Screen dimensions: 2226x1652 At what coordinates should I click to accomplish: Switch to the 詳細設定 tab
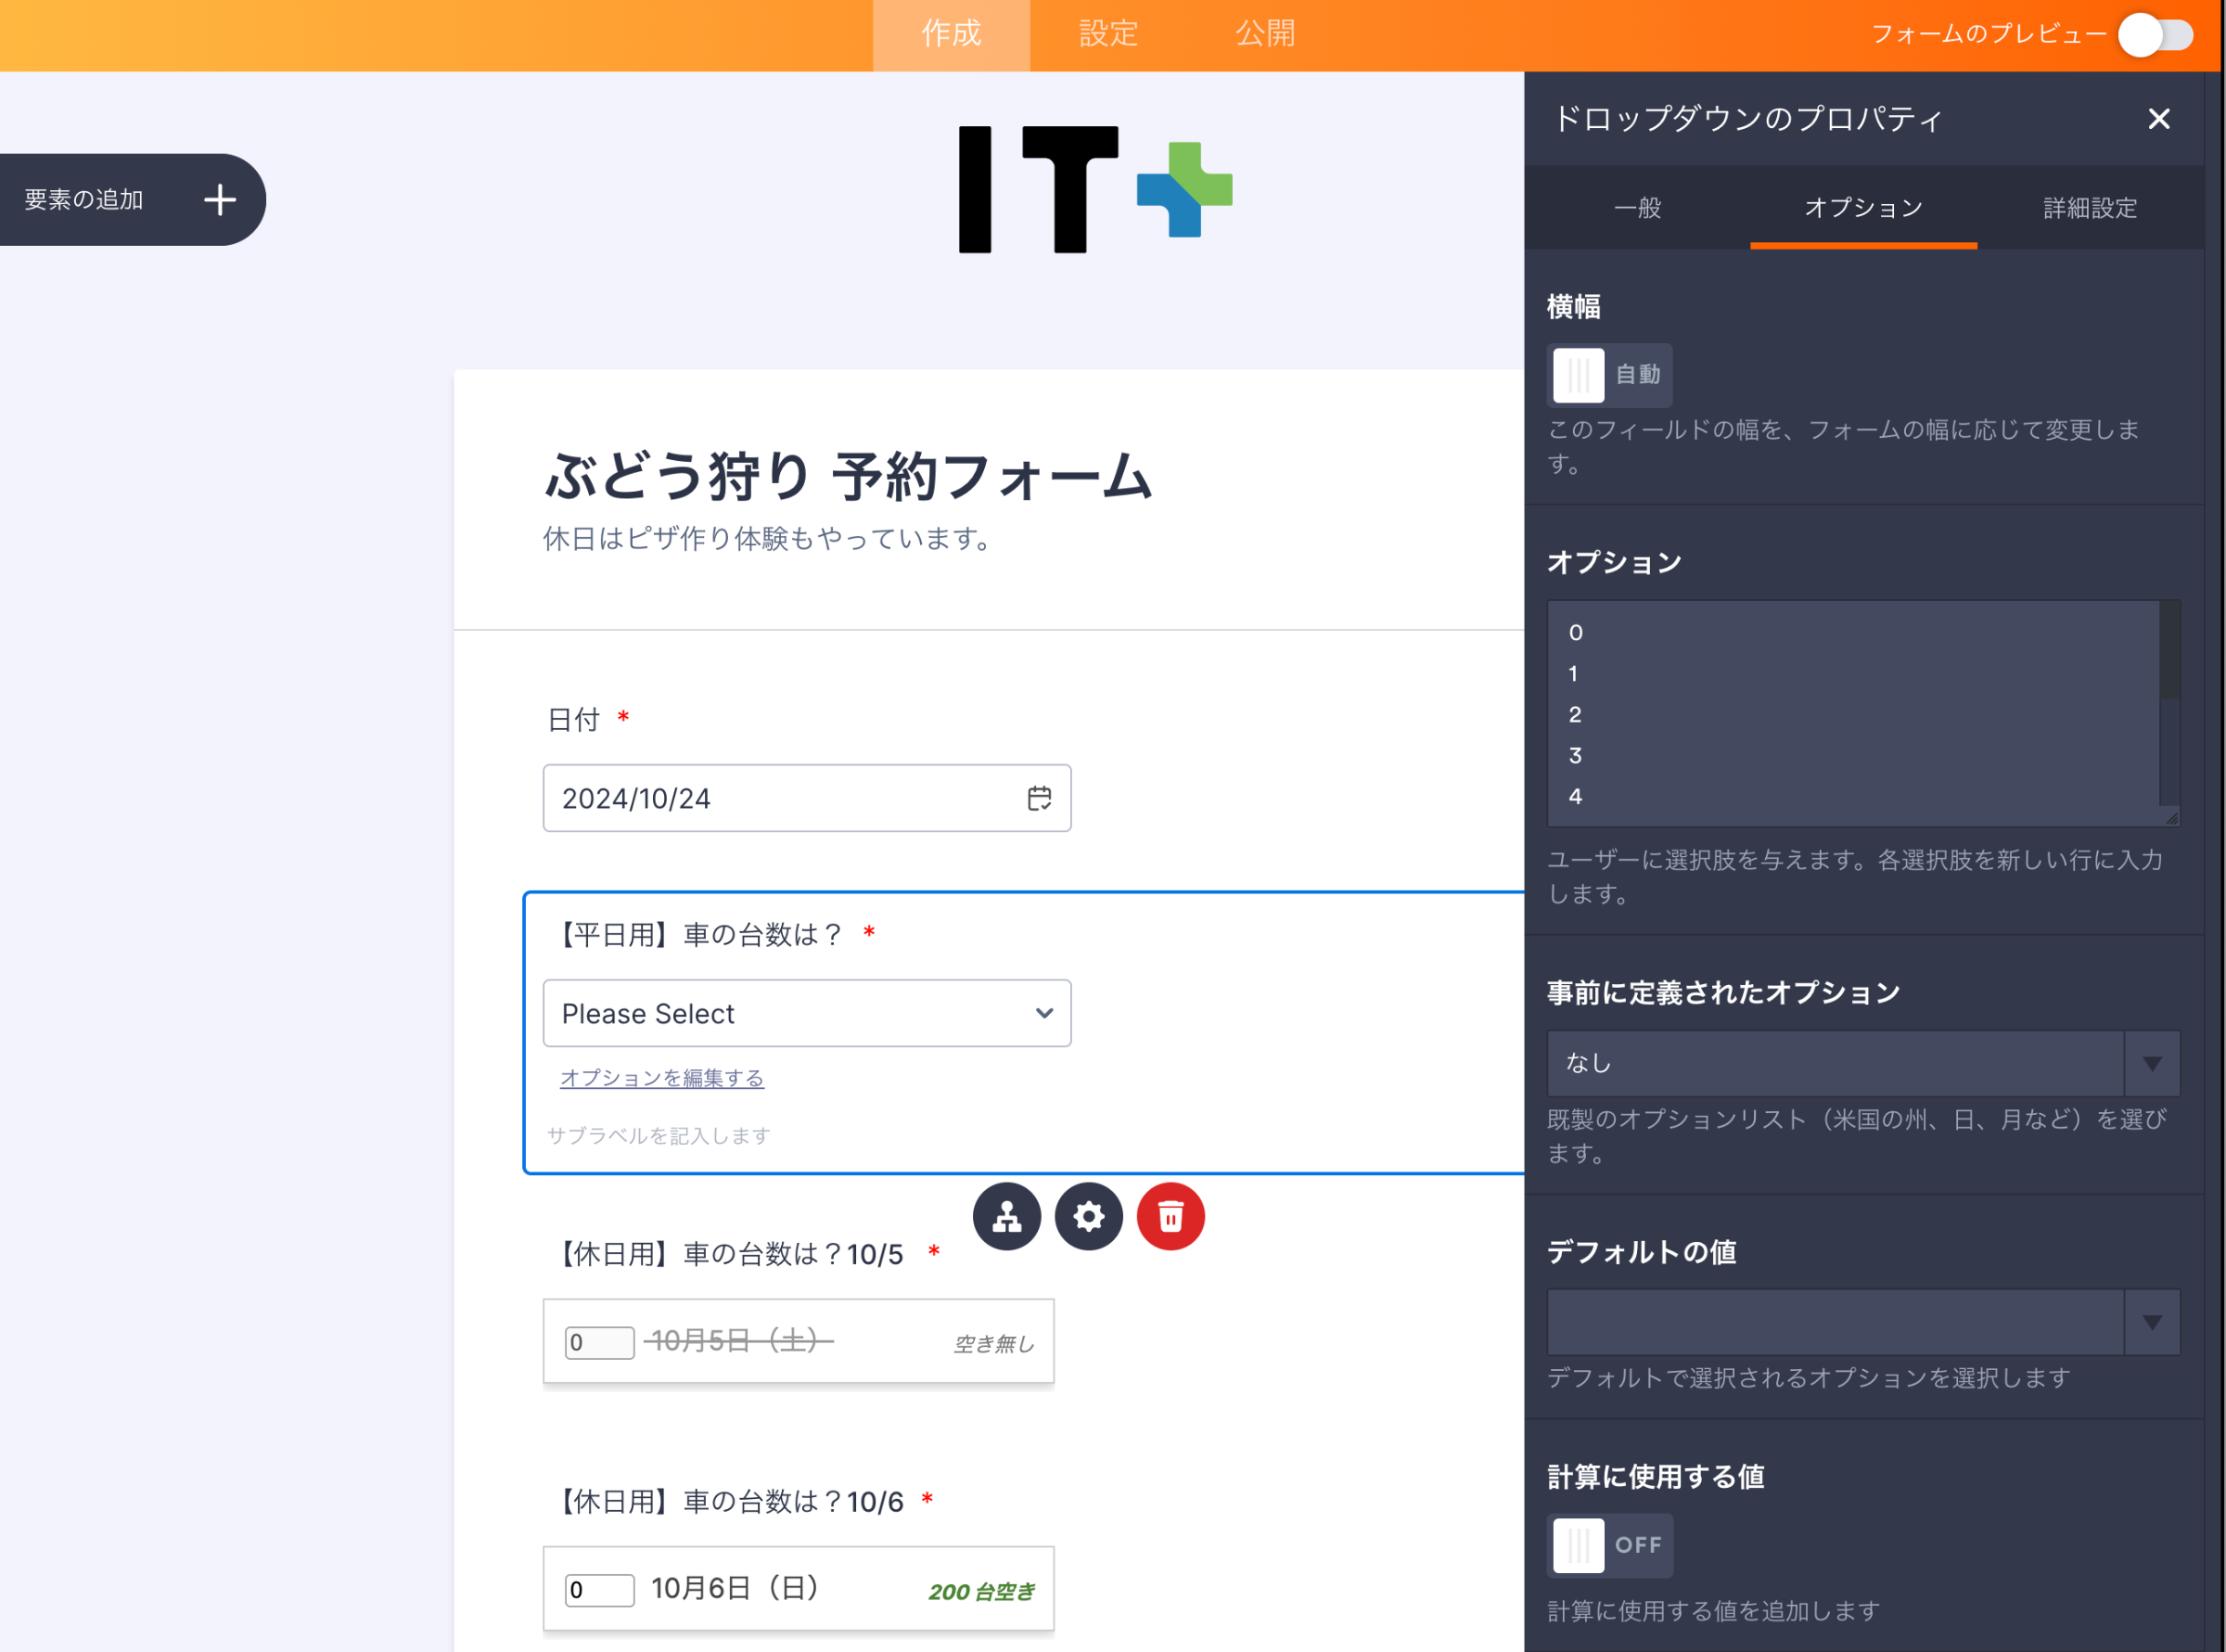(2089, 209)
